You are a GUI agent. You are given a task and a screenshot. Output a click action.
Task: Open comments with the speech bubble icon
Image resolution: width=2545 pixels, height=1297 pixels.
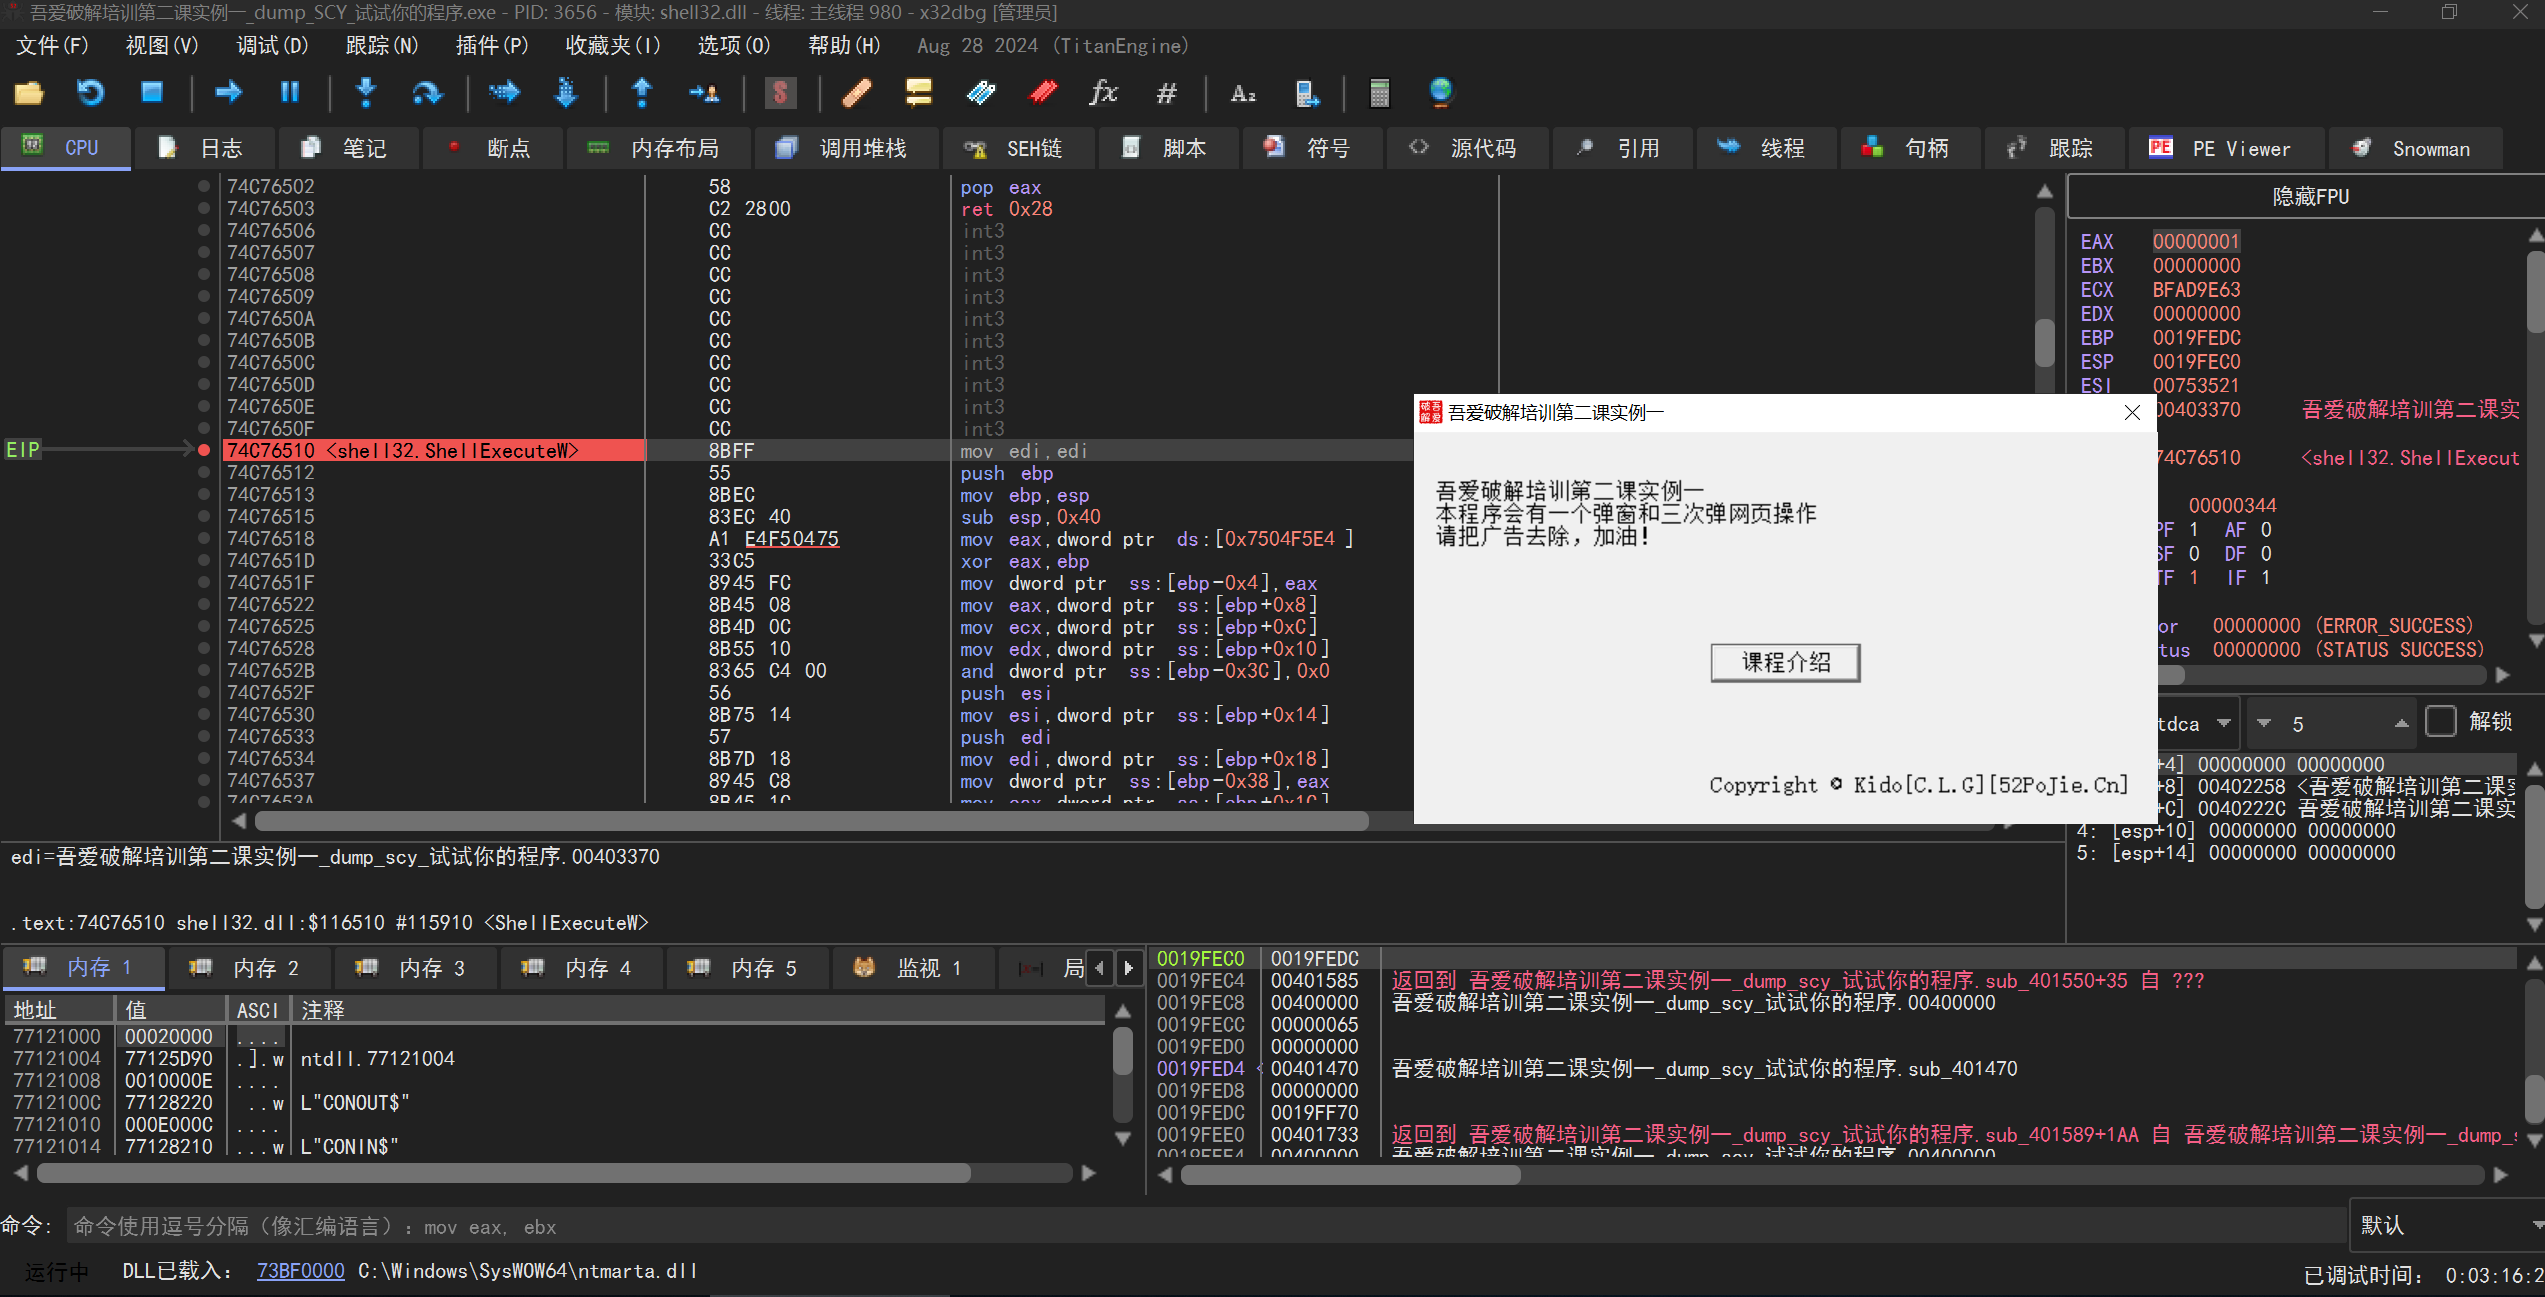pyautogui.click(x=918, y=93)
